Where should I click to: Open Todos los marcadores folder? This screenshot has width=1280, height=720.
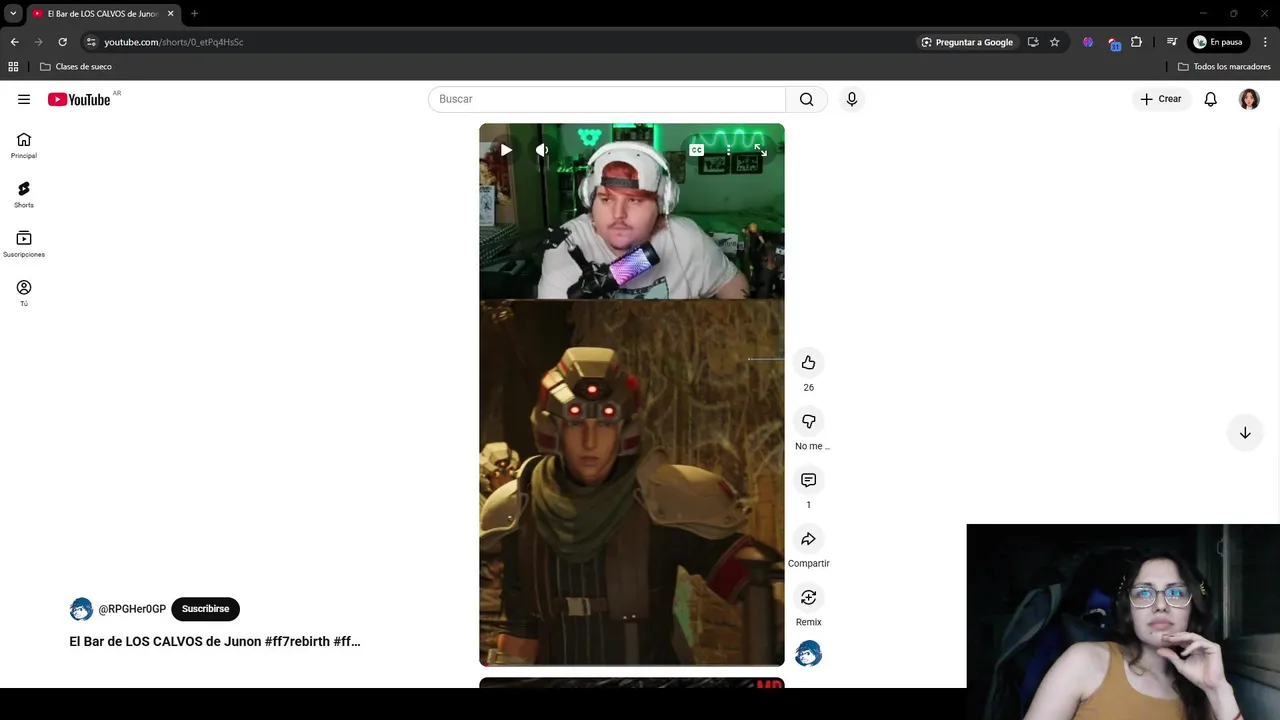[x=1224, y=67]
